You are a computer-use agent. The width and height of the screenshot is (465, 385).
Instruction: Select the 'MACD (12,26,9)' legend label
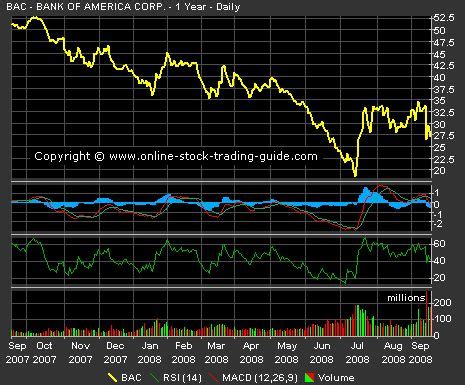260,378
